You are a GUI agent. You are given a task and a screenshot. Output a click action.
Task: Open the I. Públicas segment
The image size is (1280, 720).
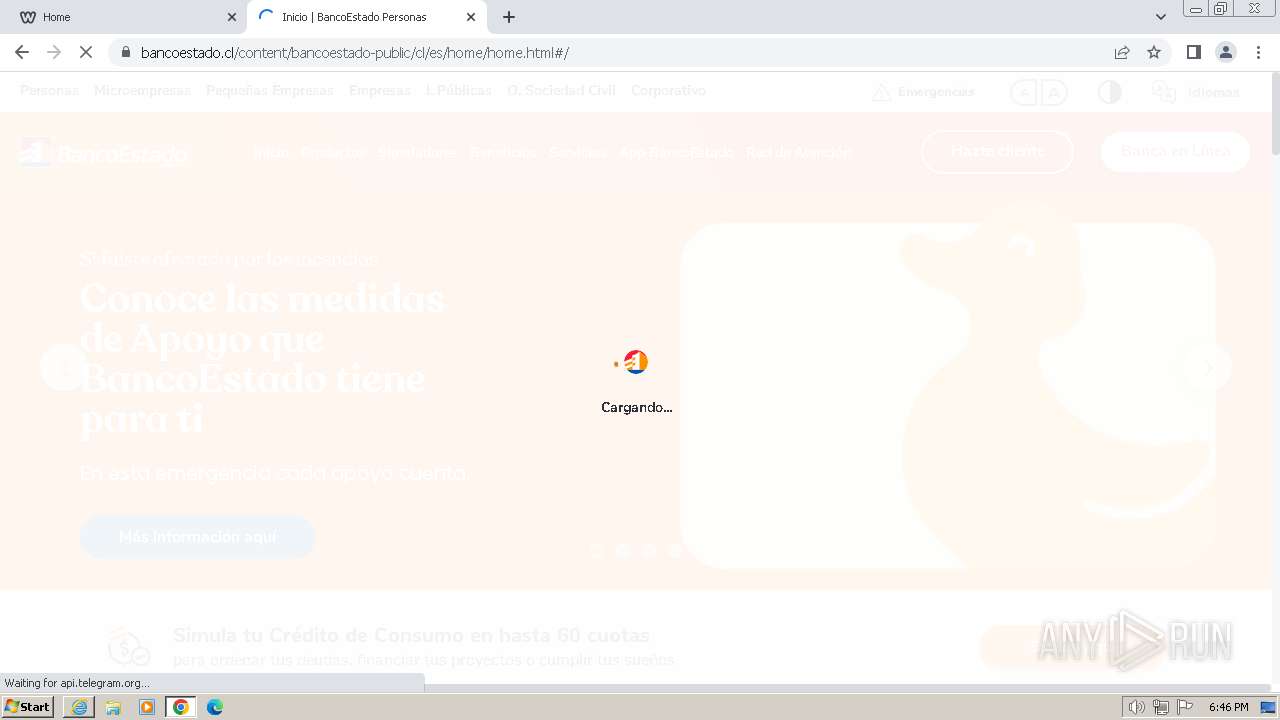click(459, 90)
